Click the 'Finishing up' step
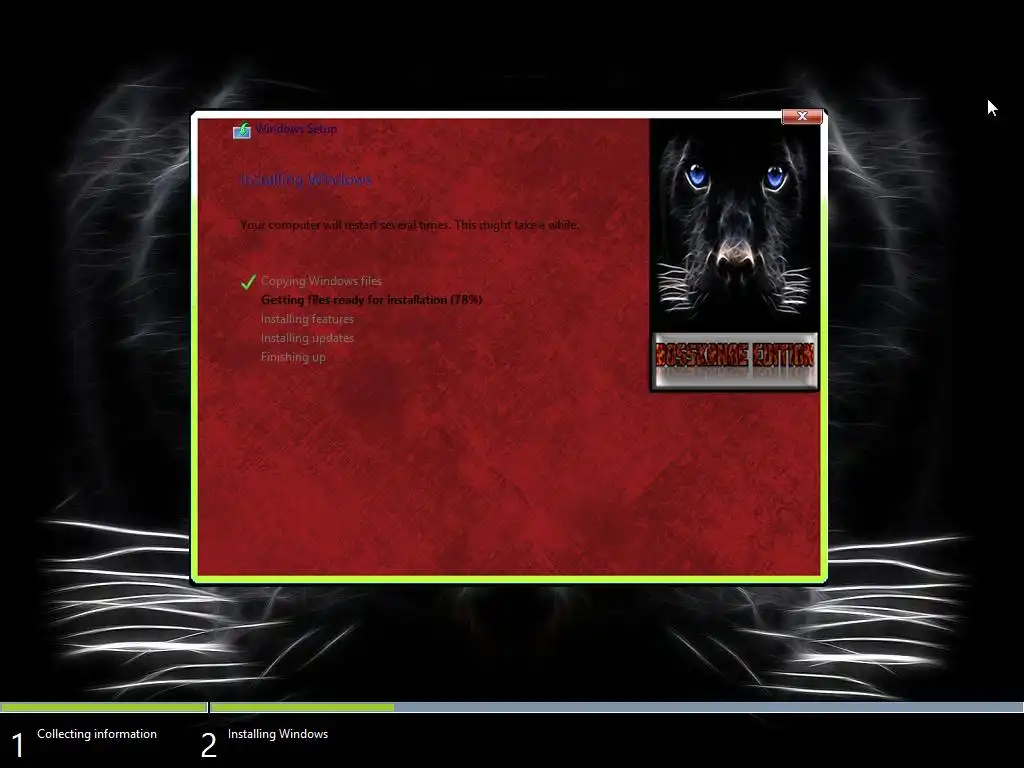1024x768 pixels. 293,357
